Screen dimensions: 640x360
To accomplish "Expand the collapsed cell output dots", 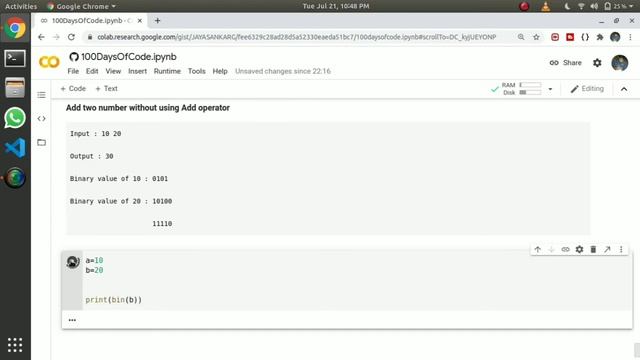I will [x=72, y=320].
